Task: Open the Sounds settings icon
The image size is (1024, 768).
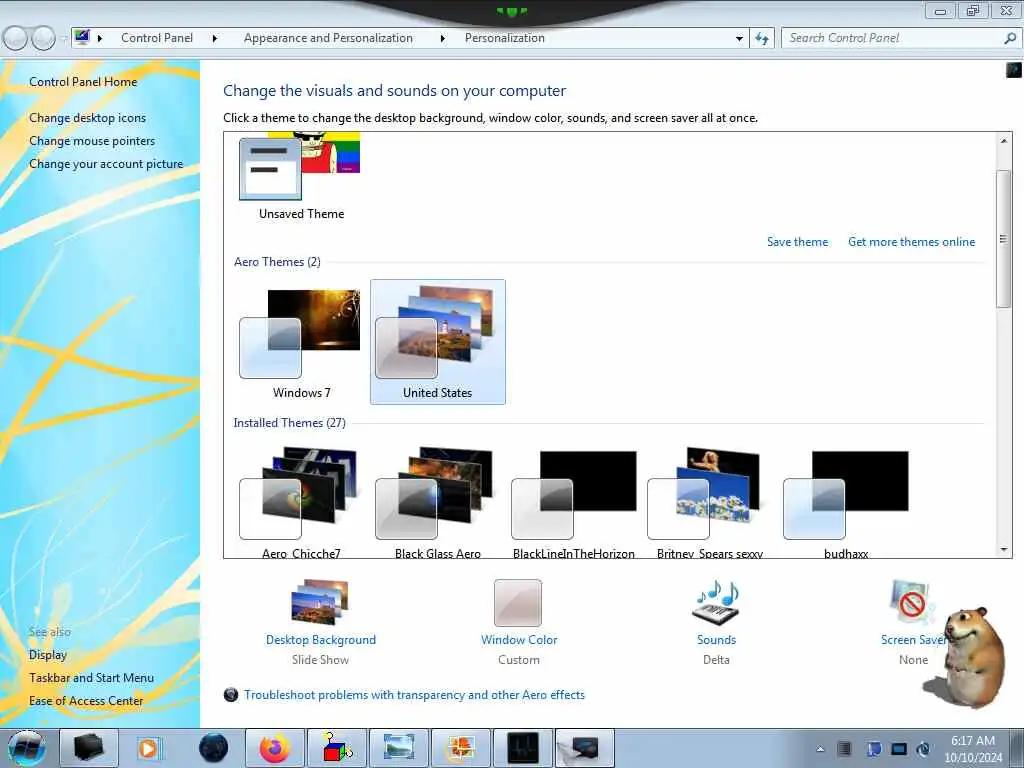Action: tap(716, 601)
